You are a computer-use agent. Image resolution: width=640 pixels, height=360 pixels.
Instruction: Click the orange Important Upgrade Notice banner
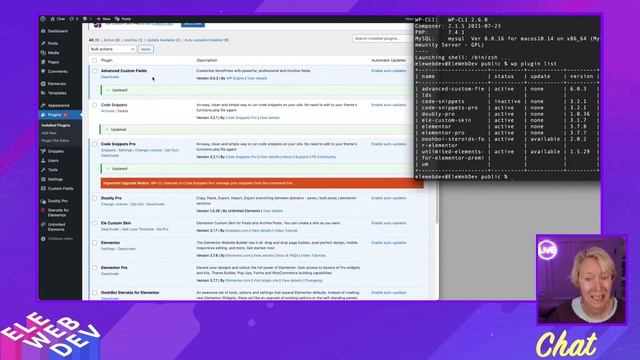[262, 183]
